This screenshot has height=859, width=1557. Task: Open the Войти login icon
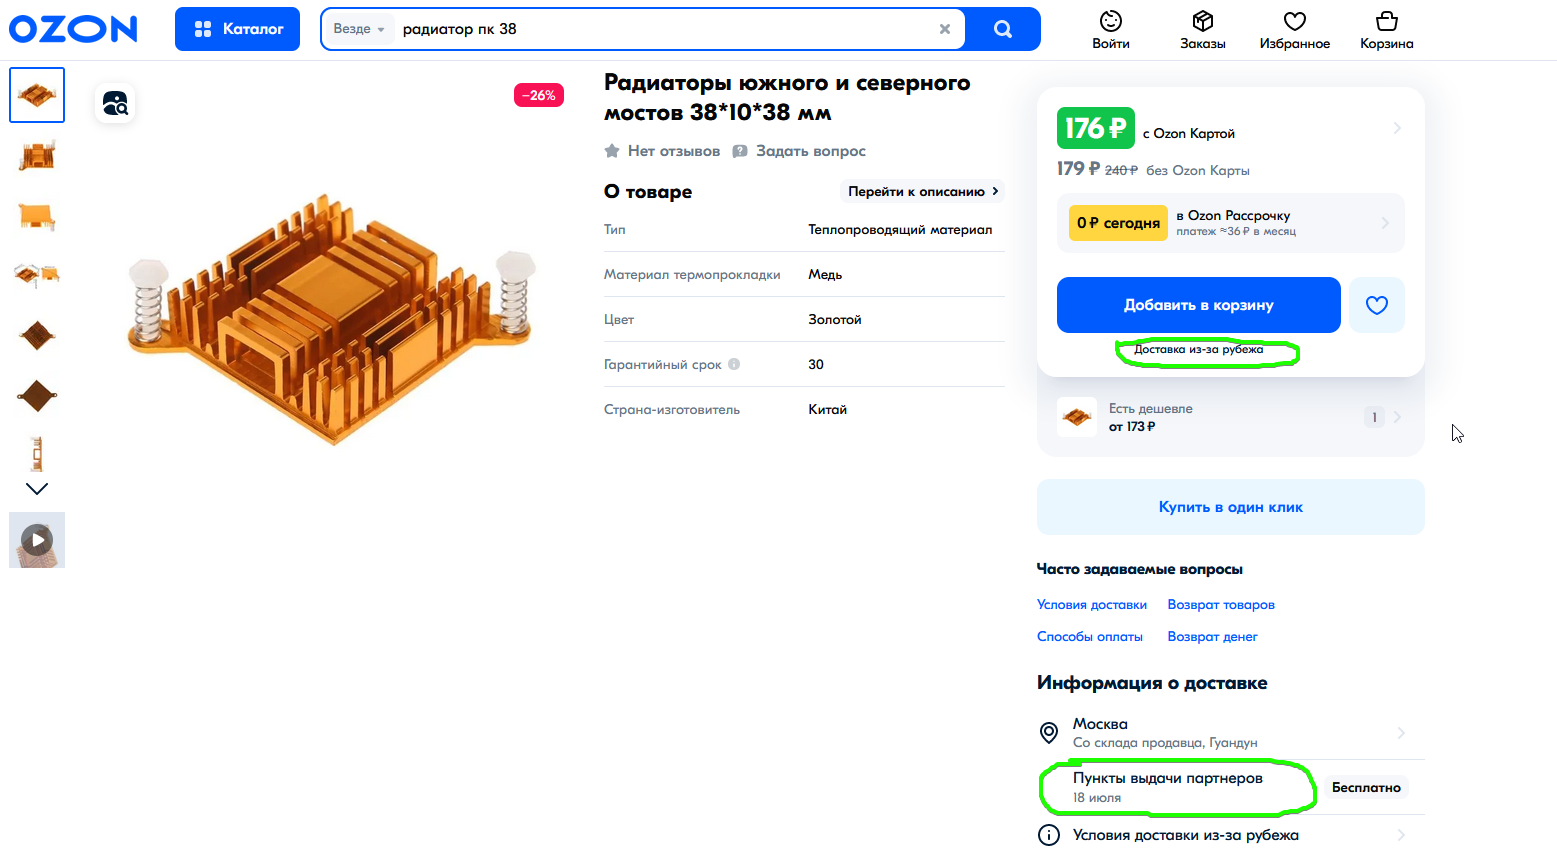pos(1110,29)
